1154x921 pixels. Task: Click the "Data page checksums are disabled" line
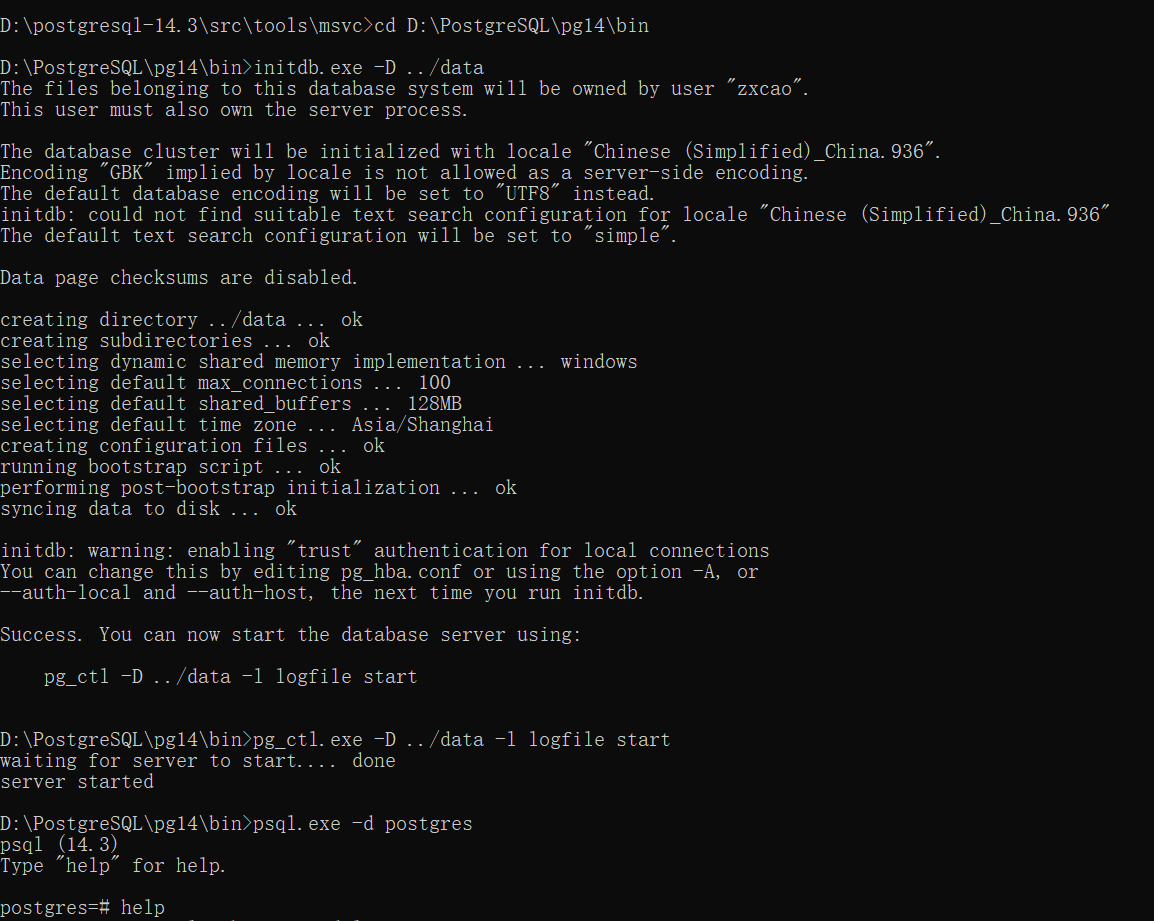[179, 278]
